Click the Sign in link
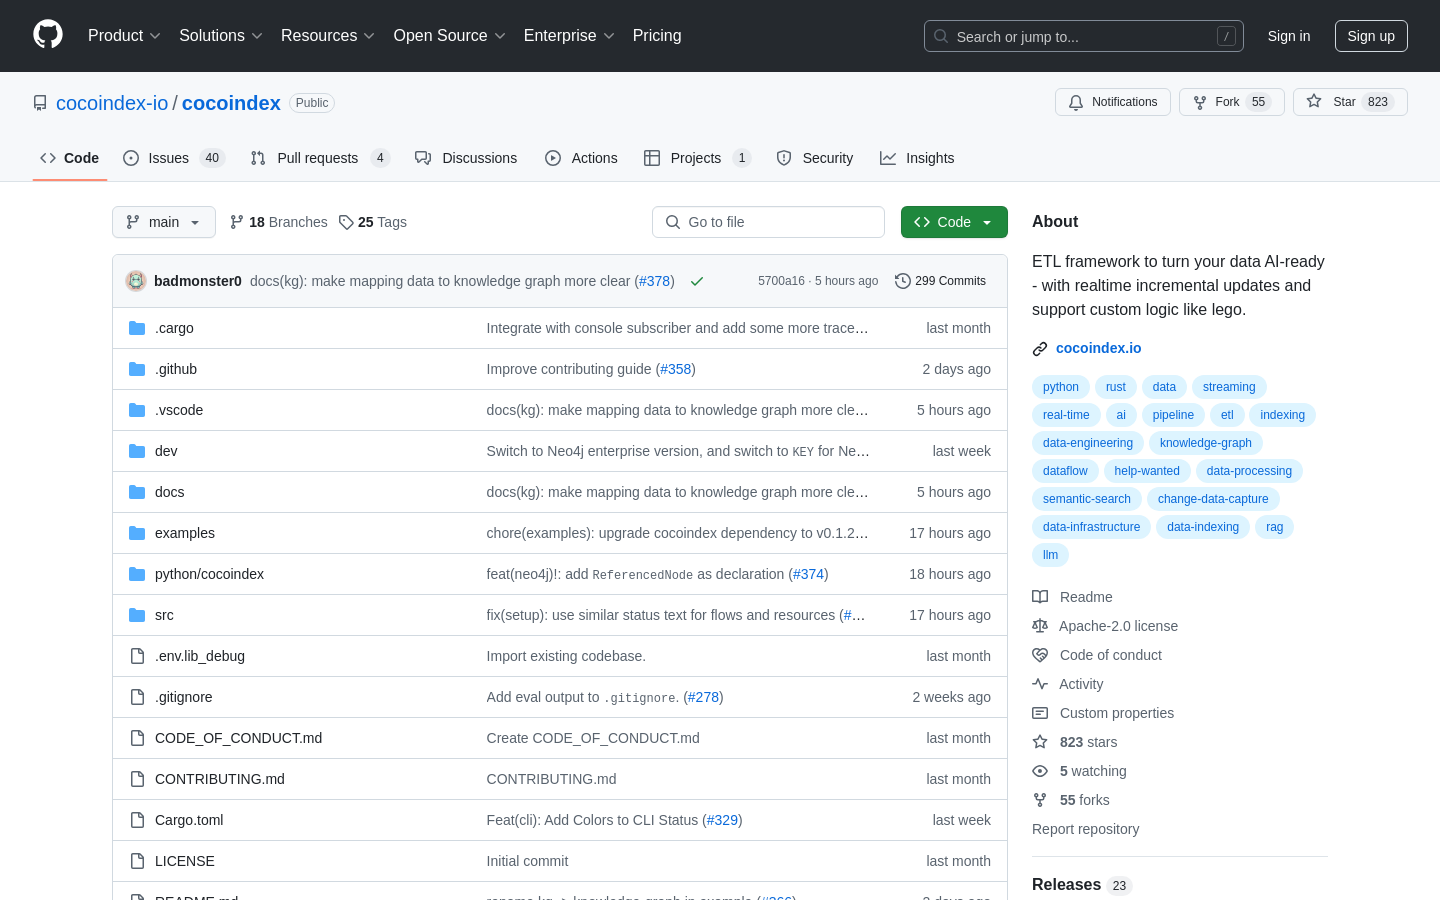Screen dimensions: 1440x900 pyautogui.click(x=1289, y=36)
